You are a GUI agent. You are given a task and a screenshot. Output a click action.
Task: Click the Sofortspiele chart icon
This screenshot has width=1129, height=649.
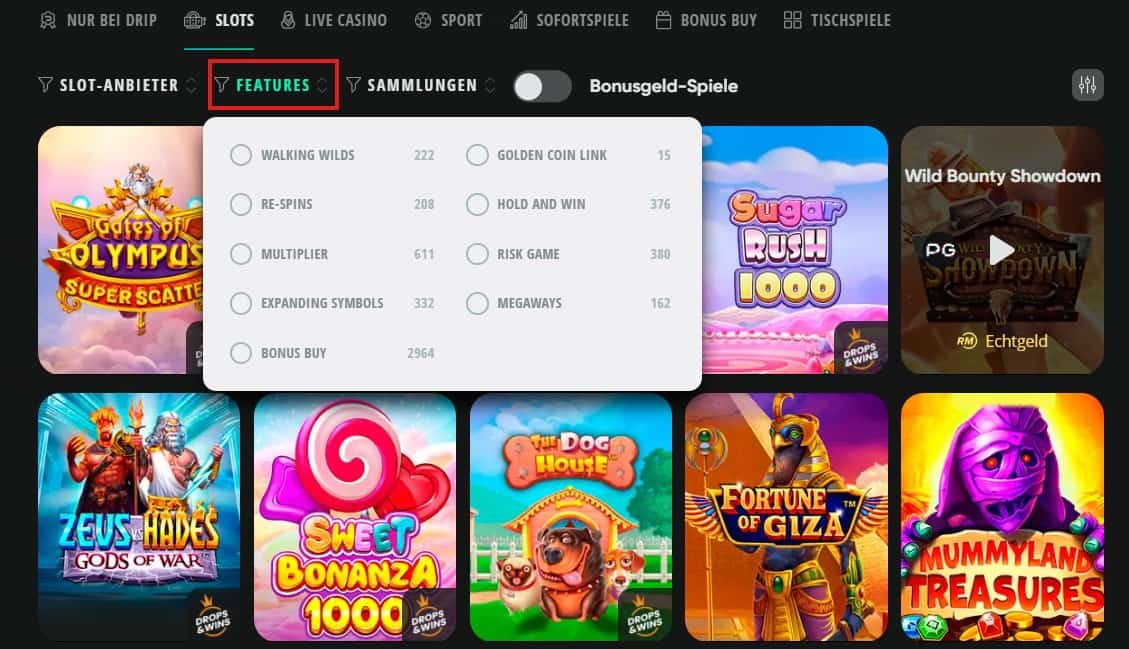[518, 20]
